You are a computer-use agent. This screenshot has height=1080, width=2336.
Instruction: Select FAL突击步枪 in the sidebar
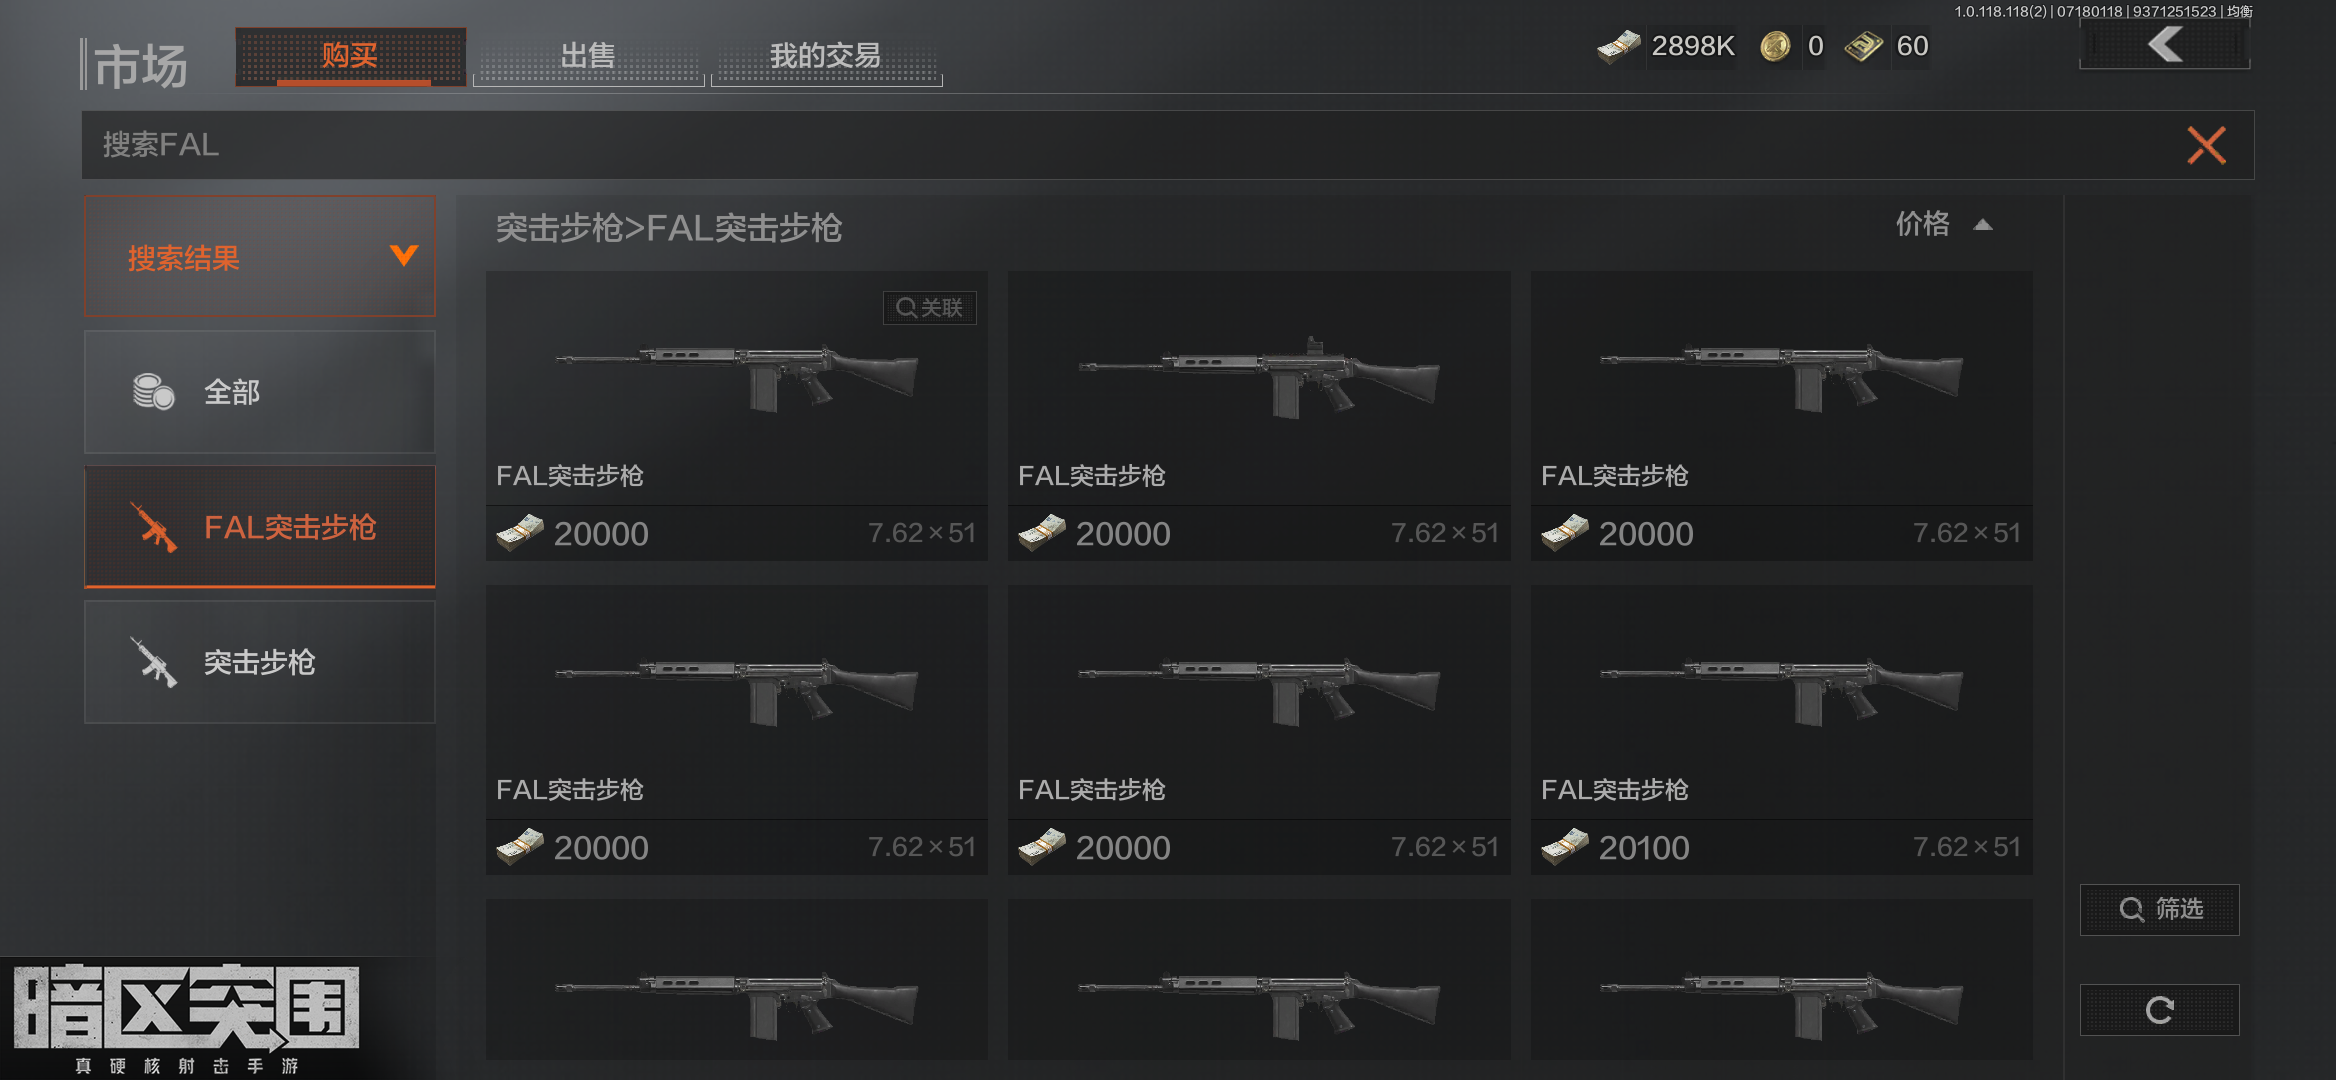tap(259, 527)
